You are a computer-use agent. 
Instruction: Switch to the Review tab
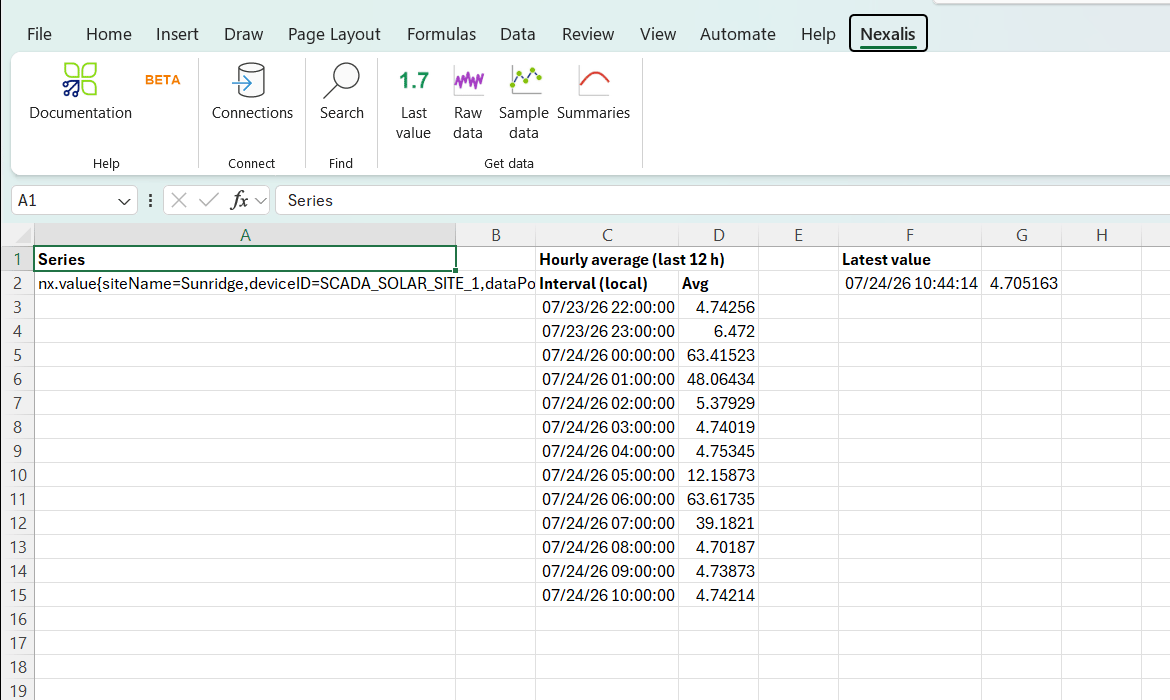click(x=588, y=34)
